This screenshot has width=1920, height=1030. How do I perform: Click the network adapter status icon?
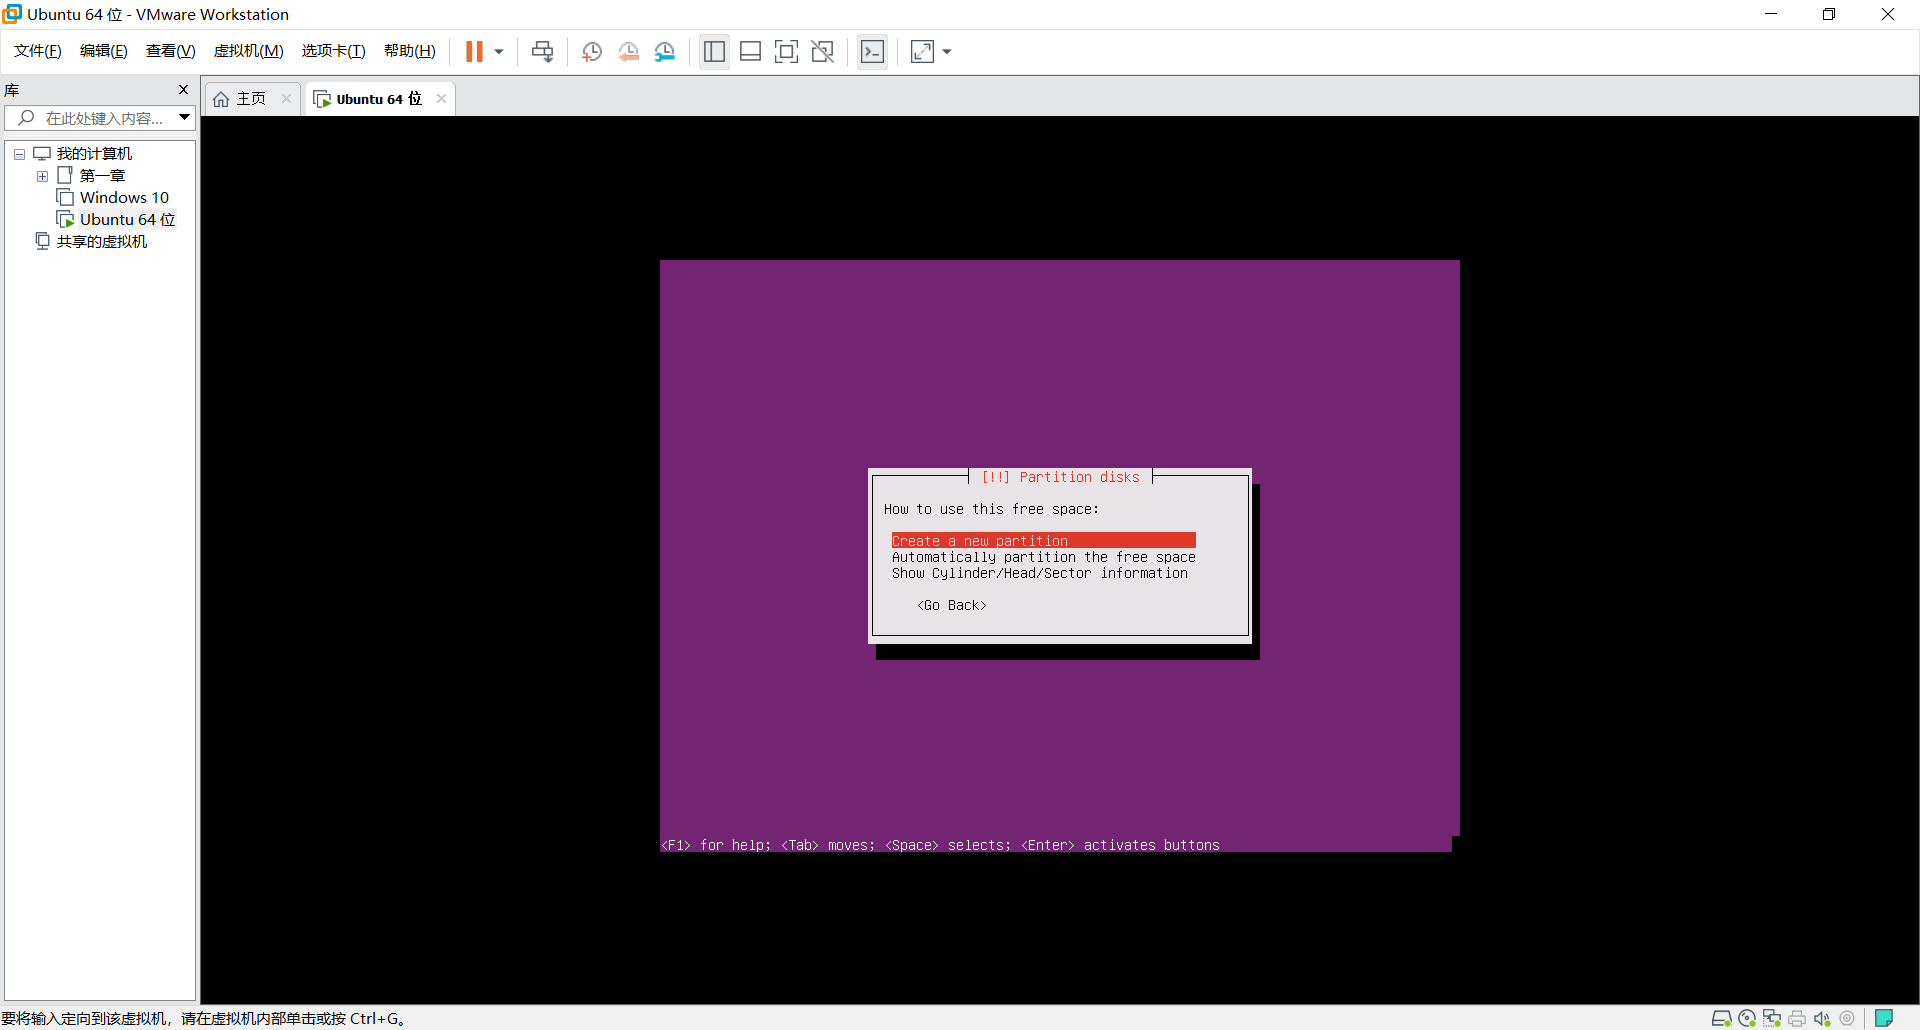click(1772, 1018)
